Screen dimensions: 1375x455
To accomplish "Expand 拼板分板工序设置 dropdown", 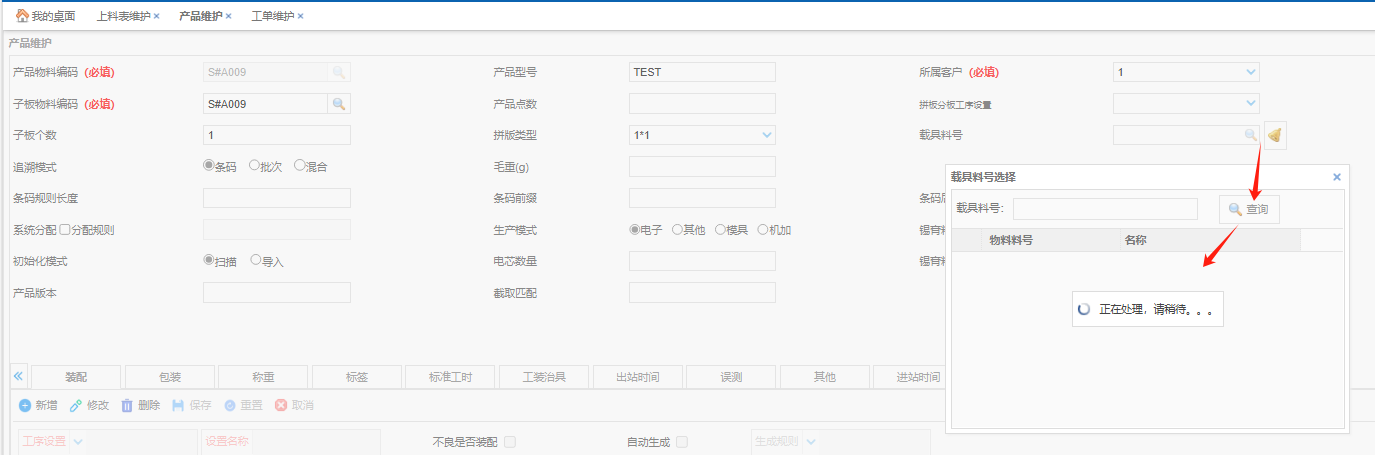I will tap(1251, 103).
